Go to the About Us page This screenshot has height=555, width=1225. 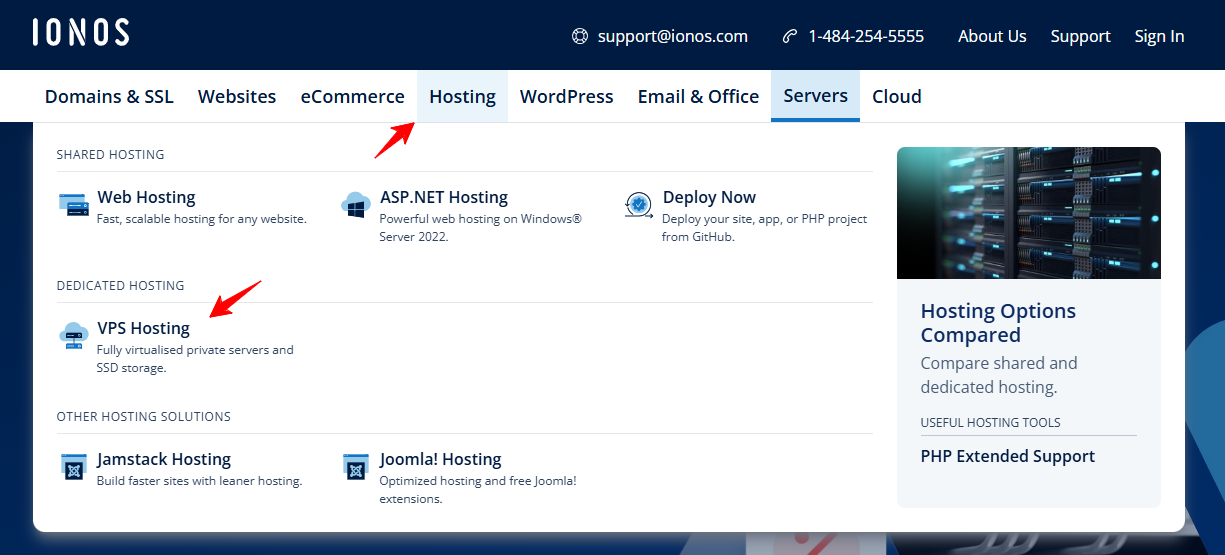click(x=992, y=36)
